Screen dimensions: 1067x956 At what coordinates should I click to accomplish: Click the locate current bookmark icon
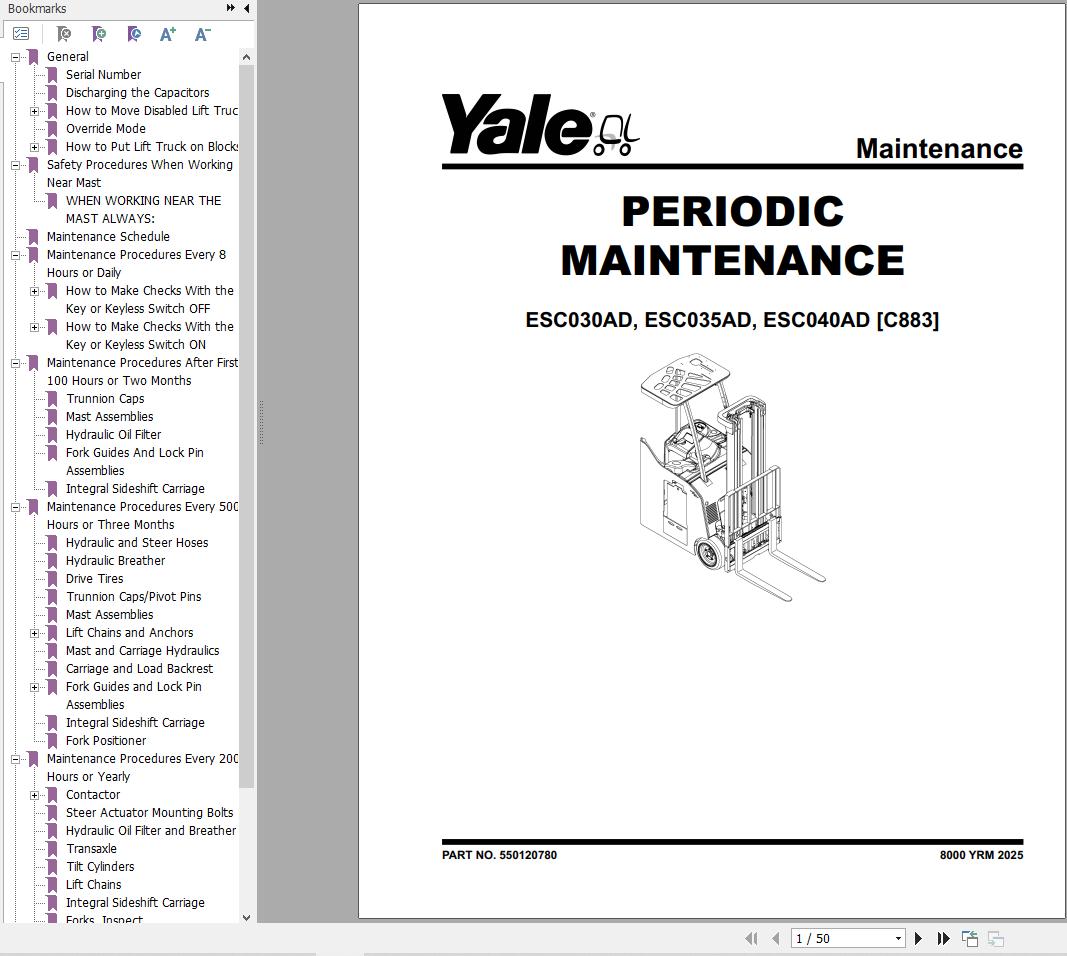tap(133, 33)
